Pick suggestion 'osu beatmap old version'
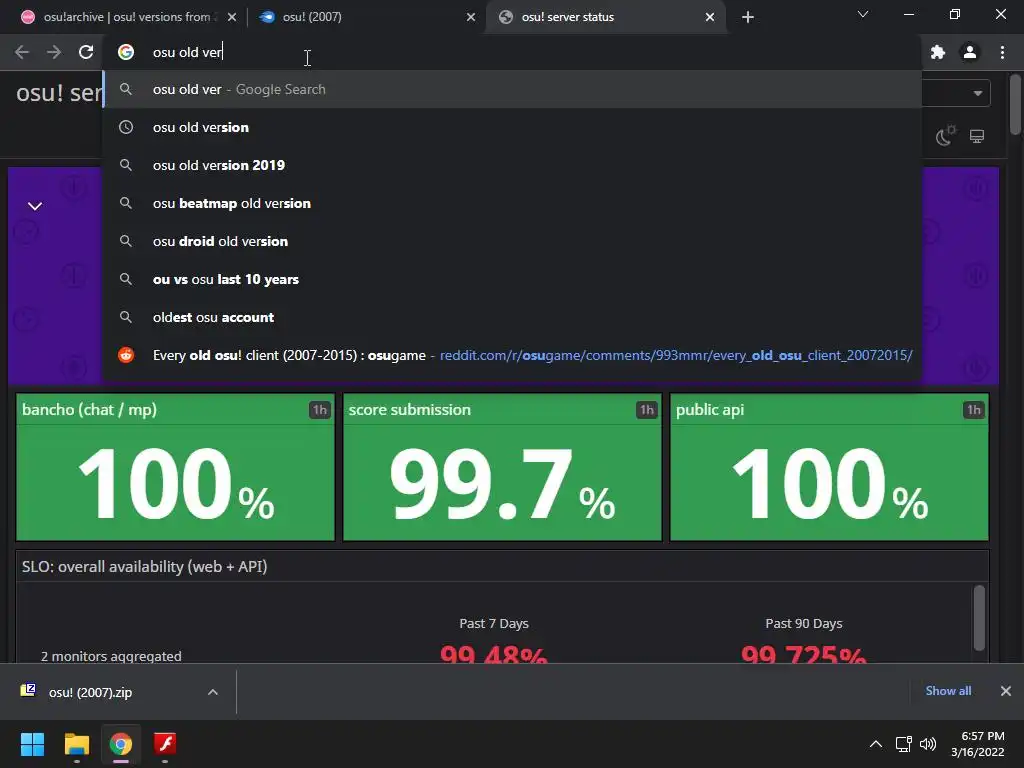 coord(513,203)
